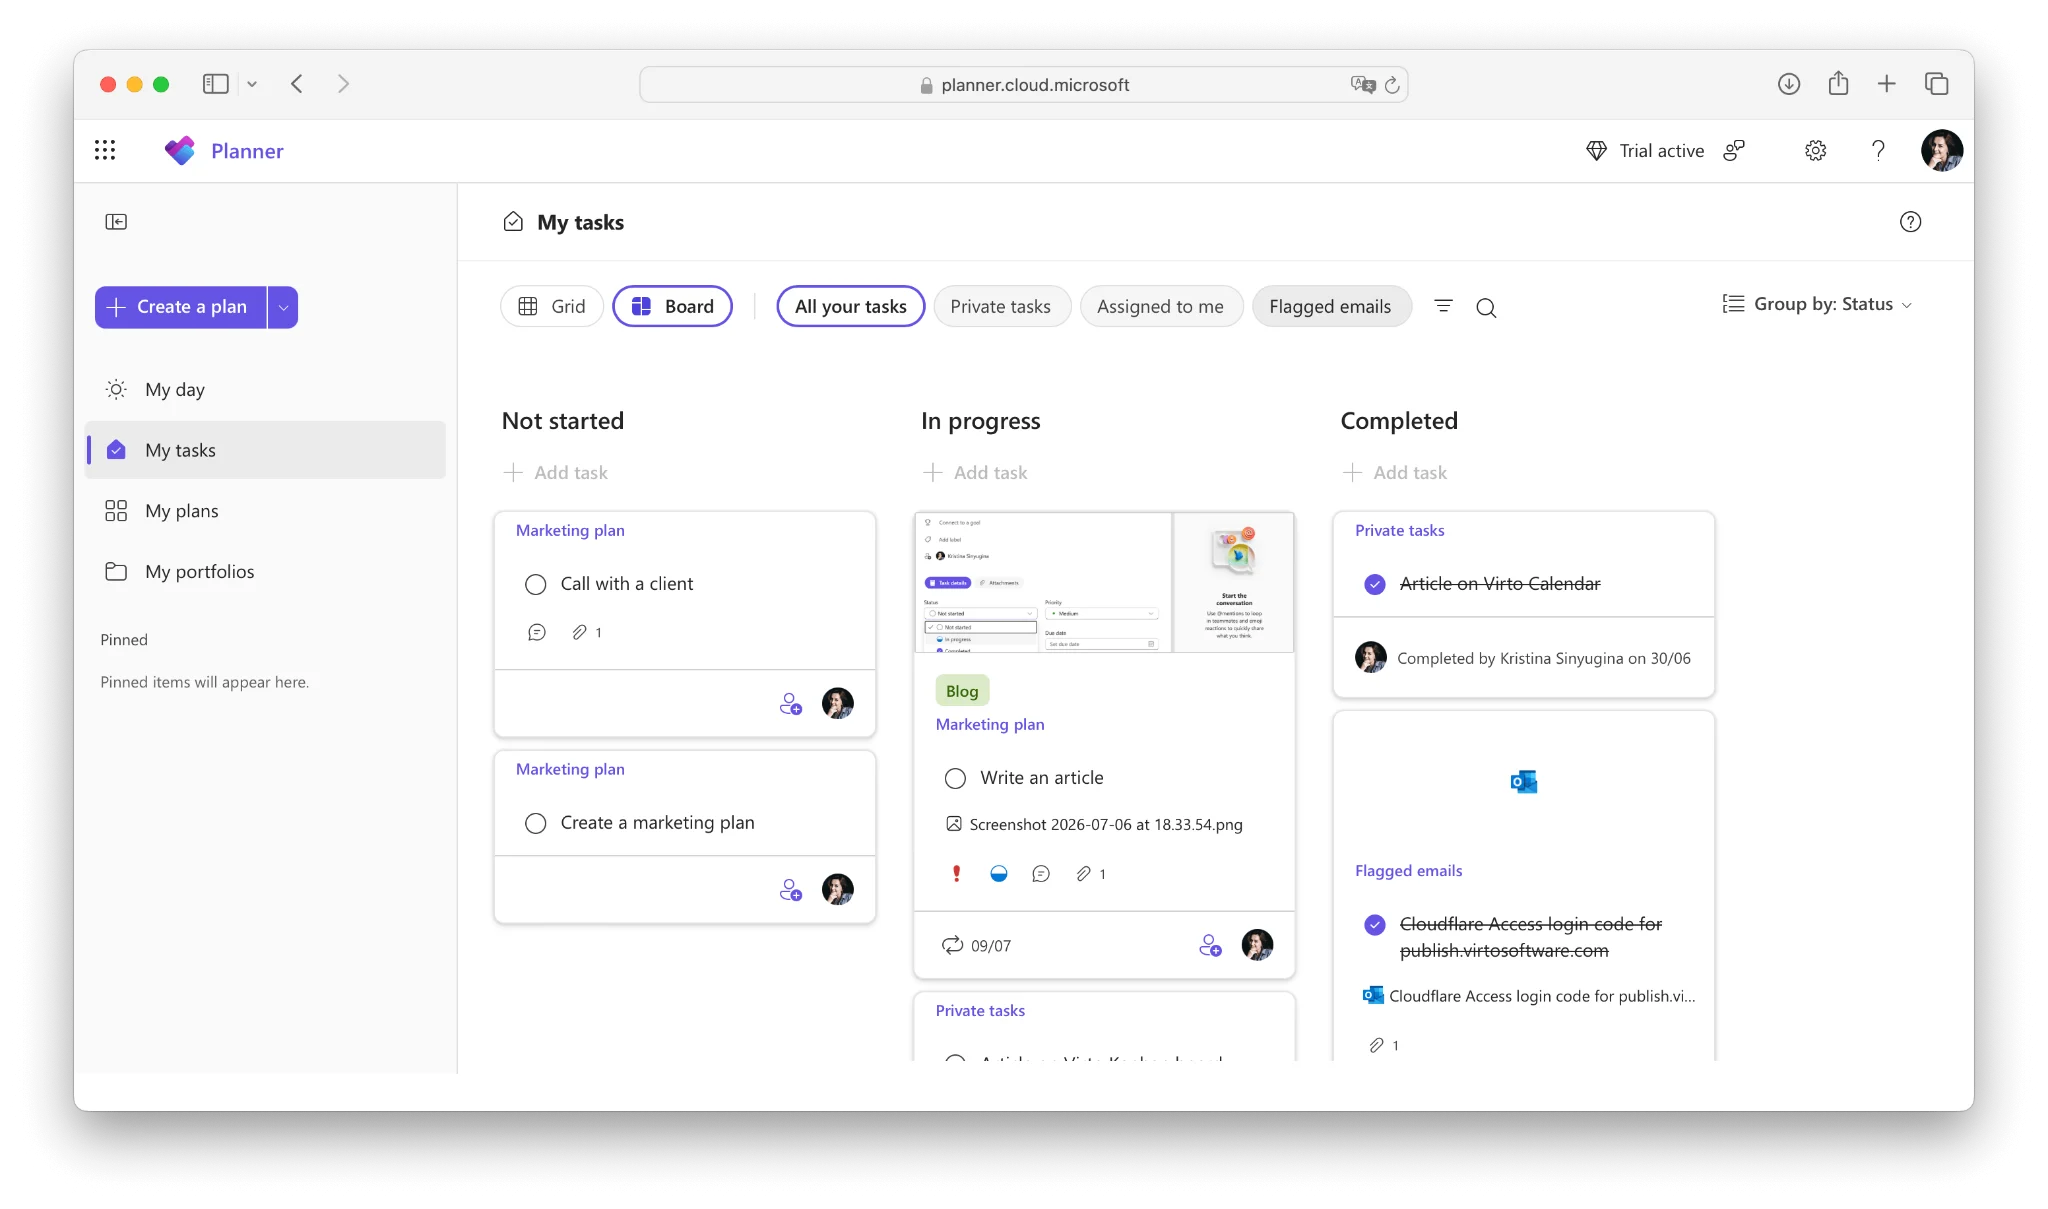Reload the page in Safari
This screenshot has height=1209, width=2048.
[1392, 85]
